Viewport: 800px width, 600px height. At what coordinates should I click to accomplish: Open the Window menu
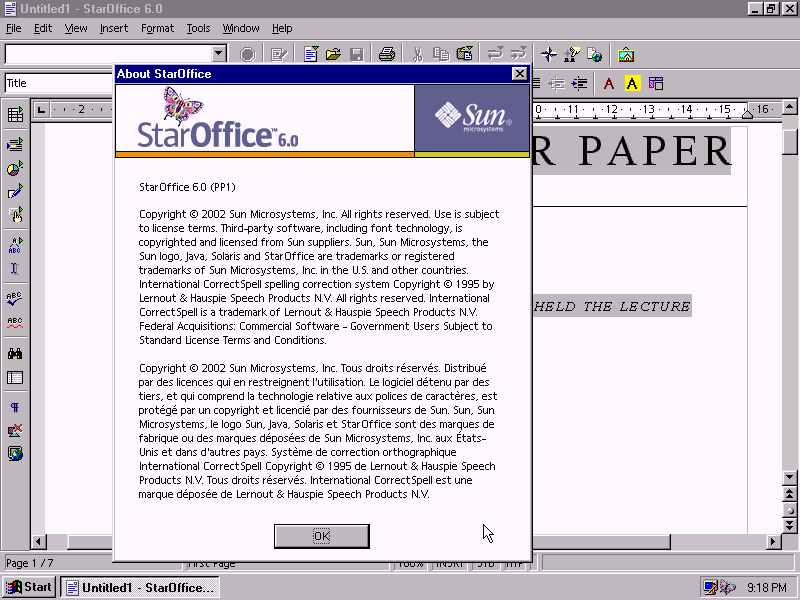point(241,28)
